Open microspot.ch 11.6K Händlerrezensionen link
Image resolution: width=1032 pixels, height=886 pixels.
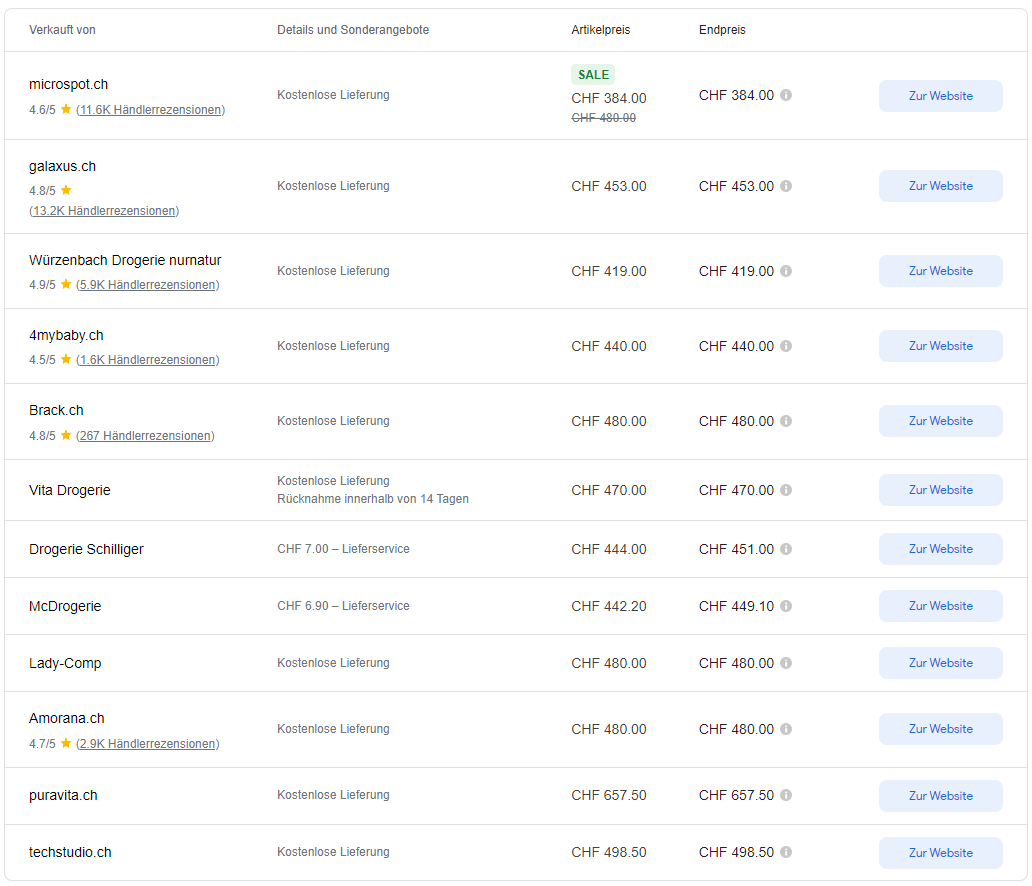[150, 110]
